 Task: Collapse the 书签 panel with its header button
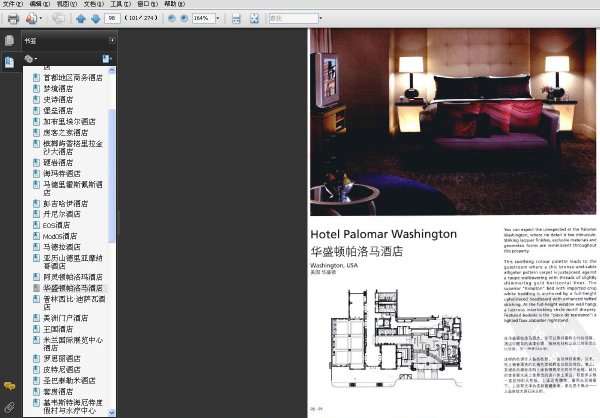112,40
